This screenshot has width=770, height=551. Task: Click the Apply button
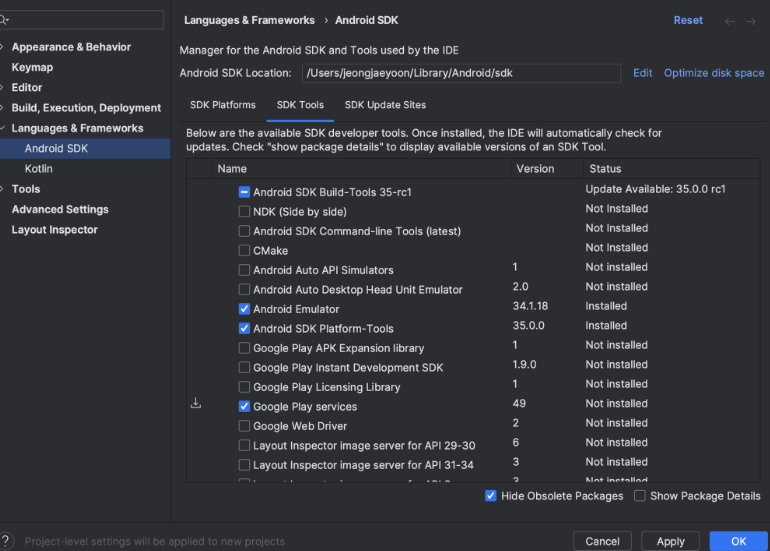click(670, 541)
